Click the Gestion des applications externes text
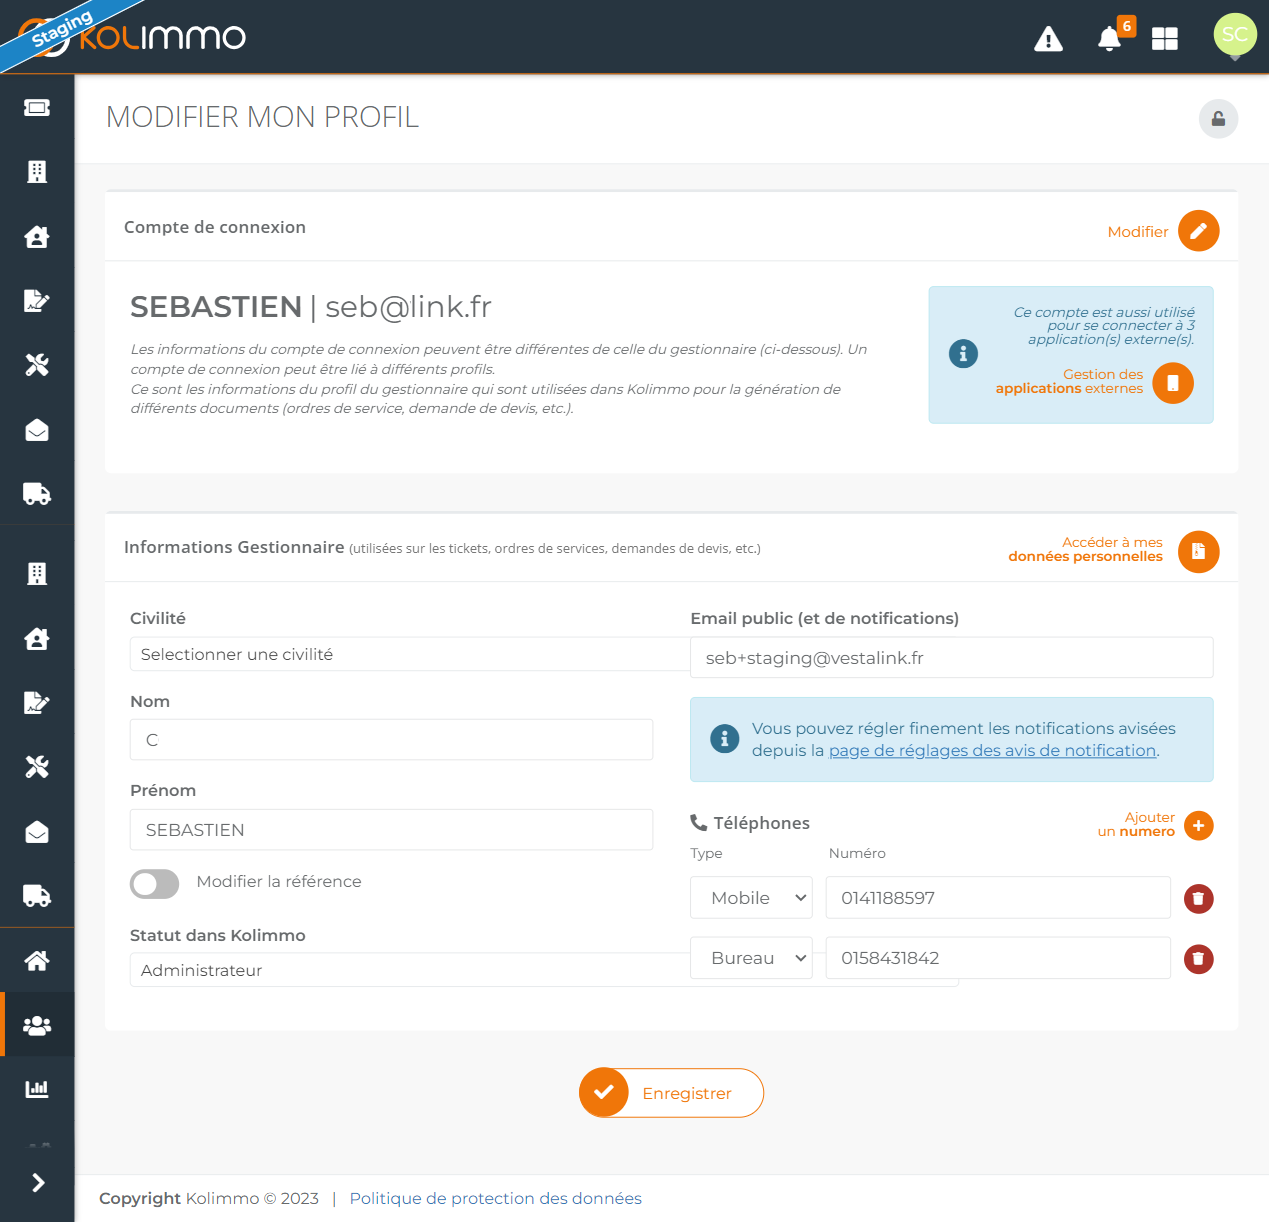This screenshot has width=1269, height=1222. (x=1069, y=382)
